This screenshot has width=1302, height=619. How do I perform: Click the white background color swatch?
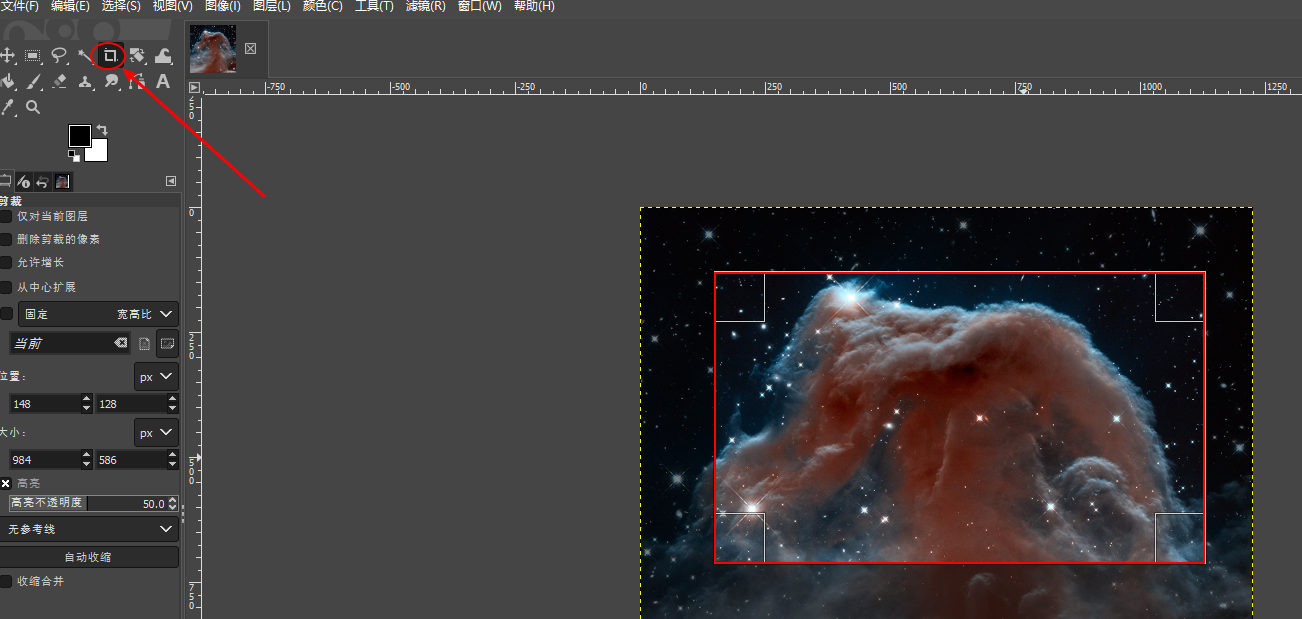[99, 152]
